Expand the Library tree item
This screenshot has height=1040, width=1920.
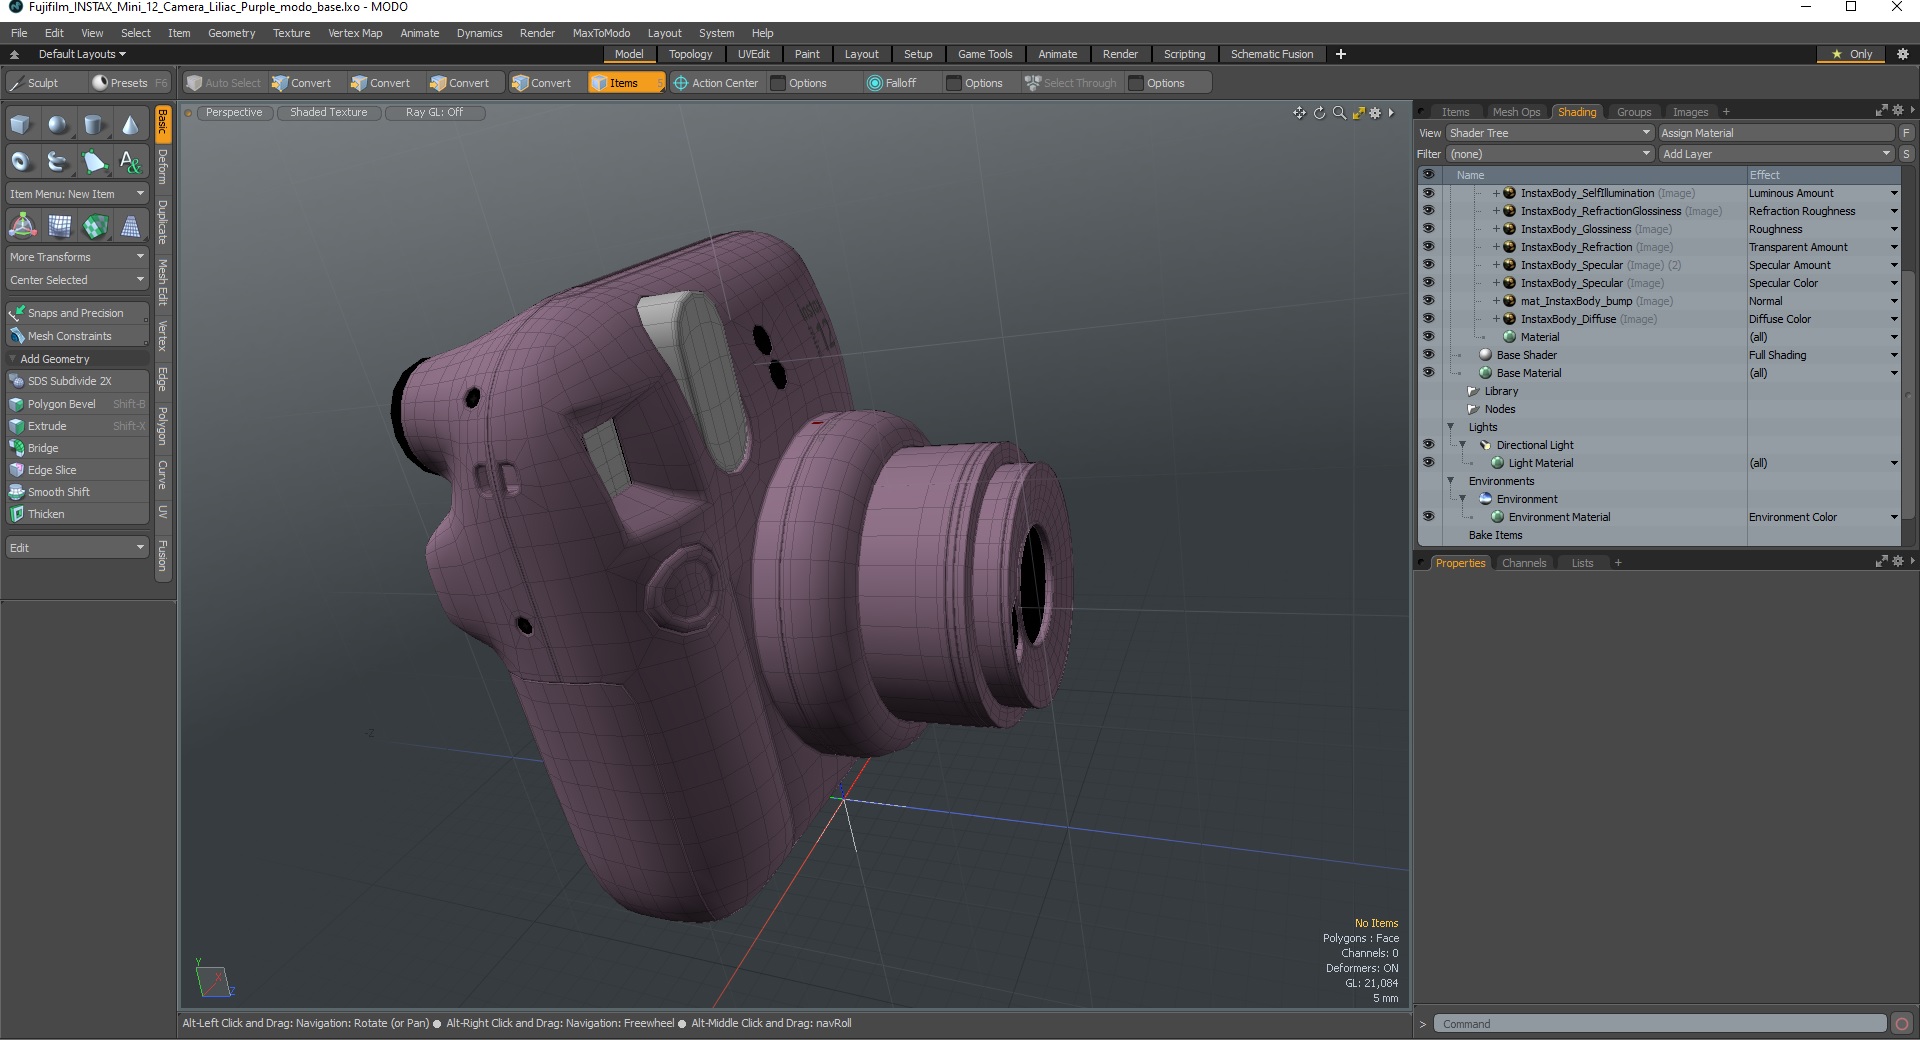coord(1473,391)
